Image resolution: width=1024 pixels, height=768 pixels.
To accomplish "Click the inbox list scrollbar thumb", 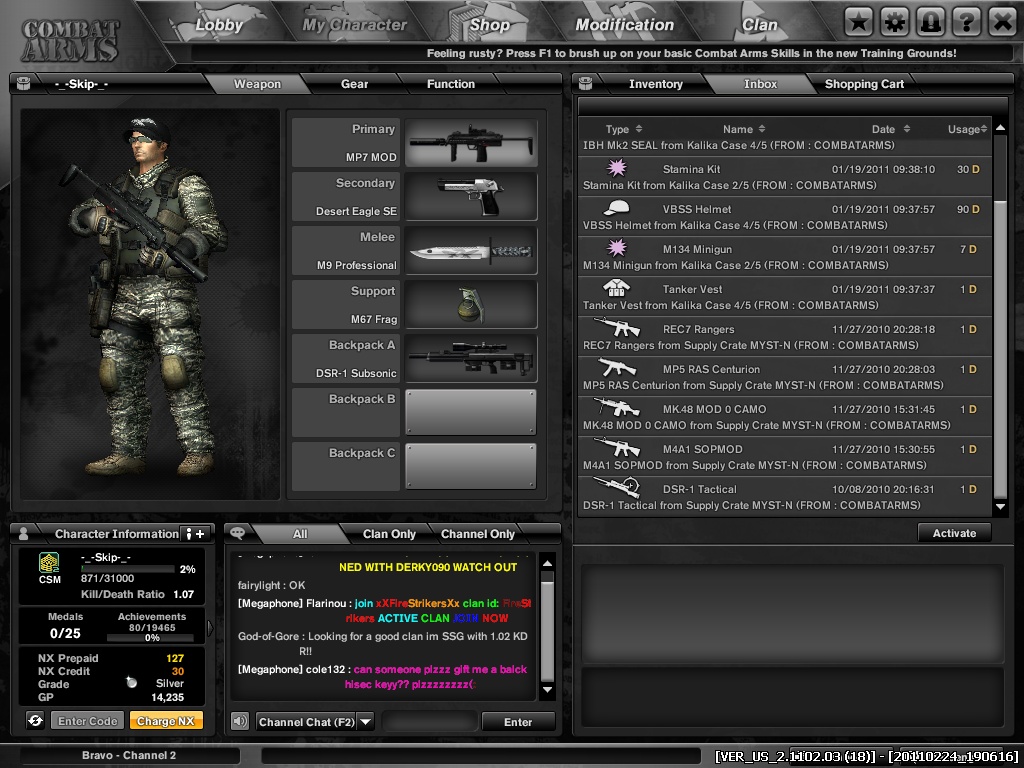I will pos(1000,349).
